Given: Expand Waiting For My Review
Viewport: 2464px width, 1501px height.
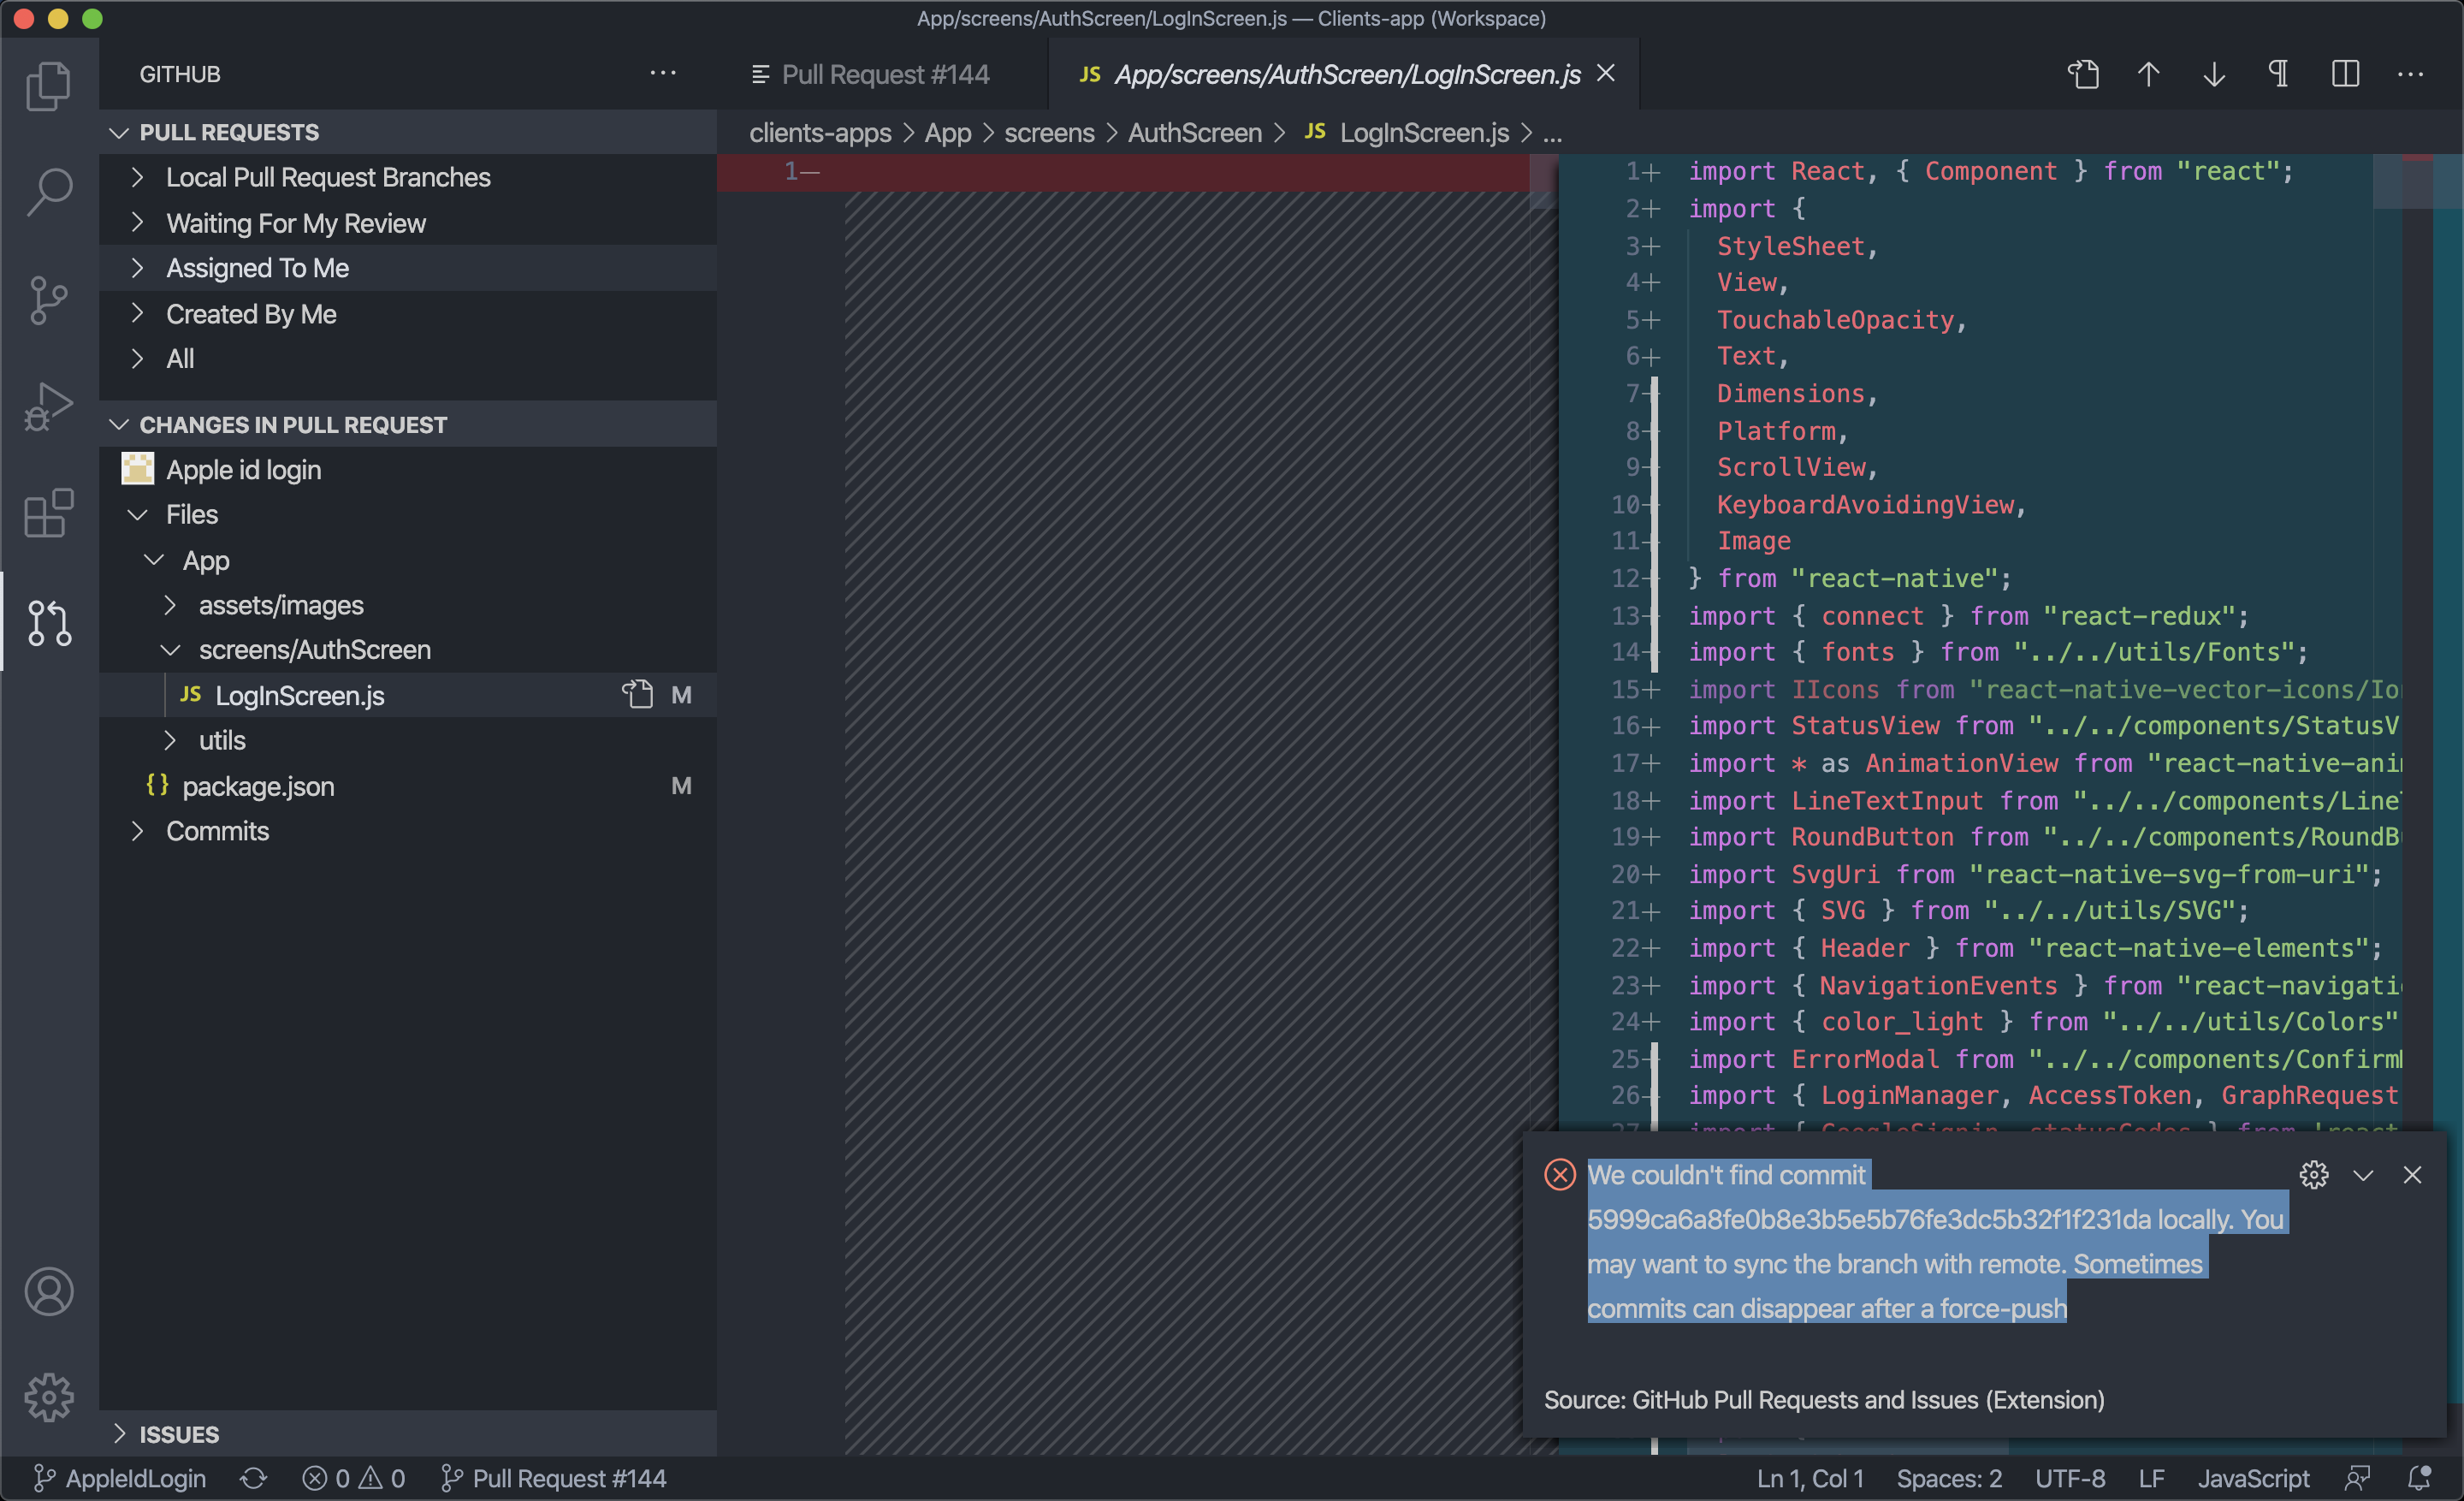Looking at the screenshot, I should 408,223.
